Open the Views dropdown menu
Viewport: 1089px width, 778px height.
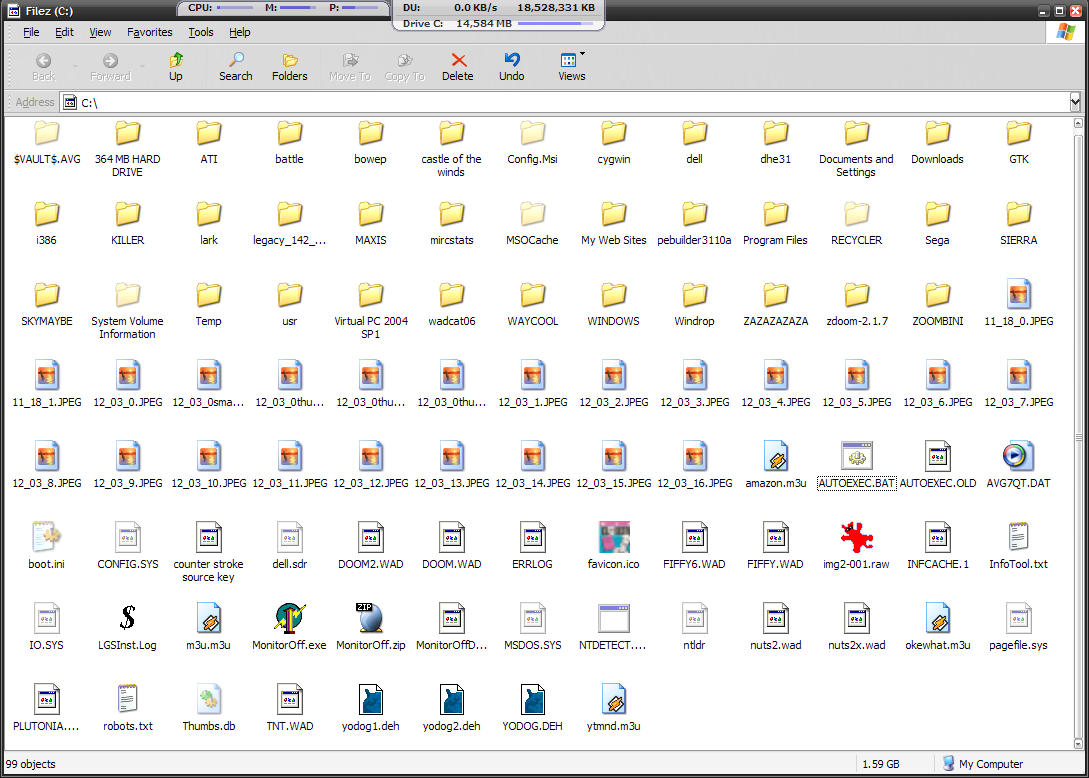point(572,66)
